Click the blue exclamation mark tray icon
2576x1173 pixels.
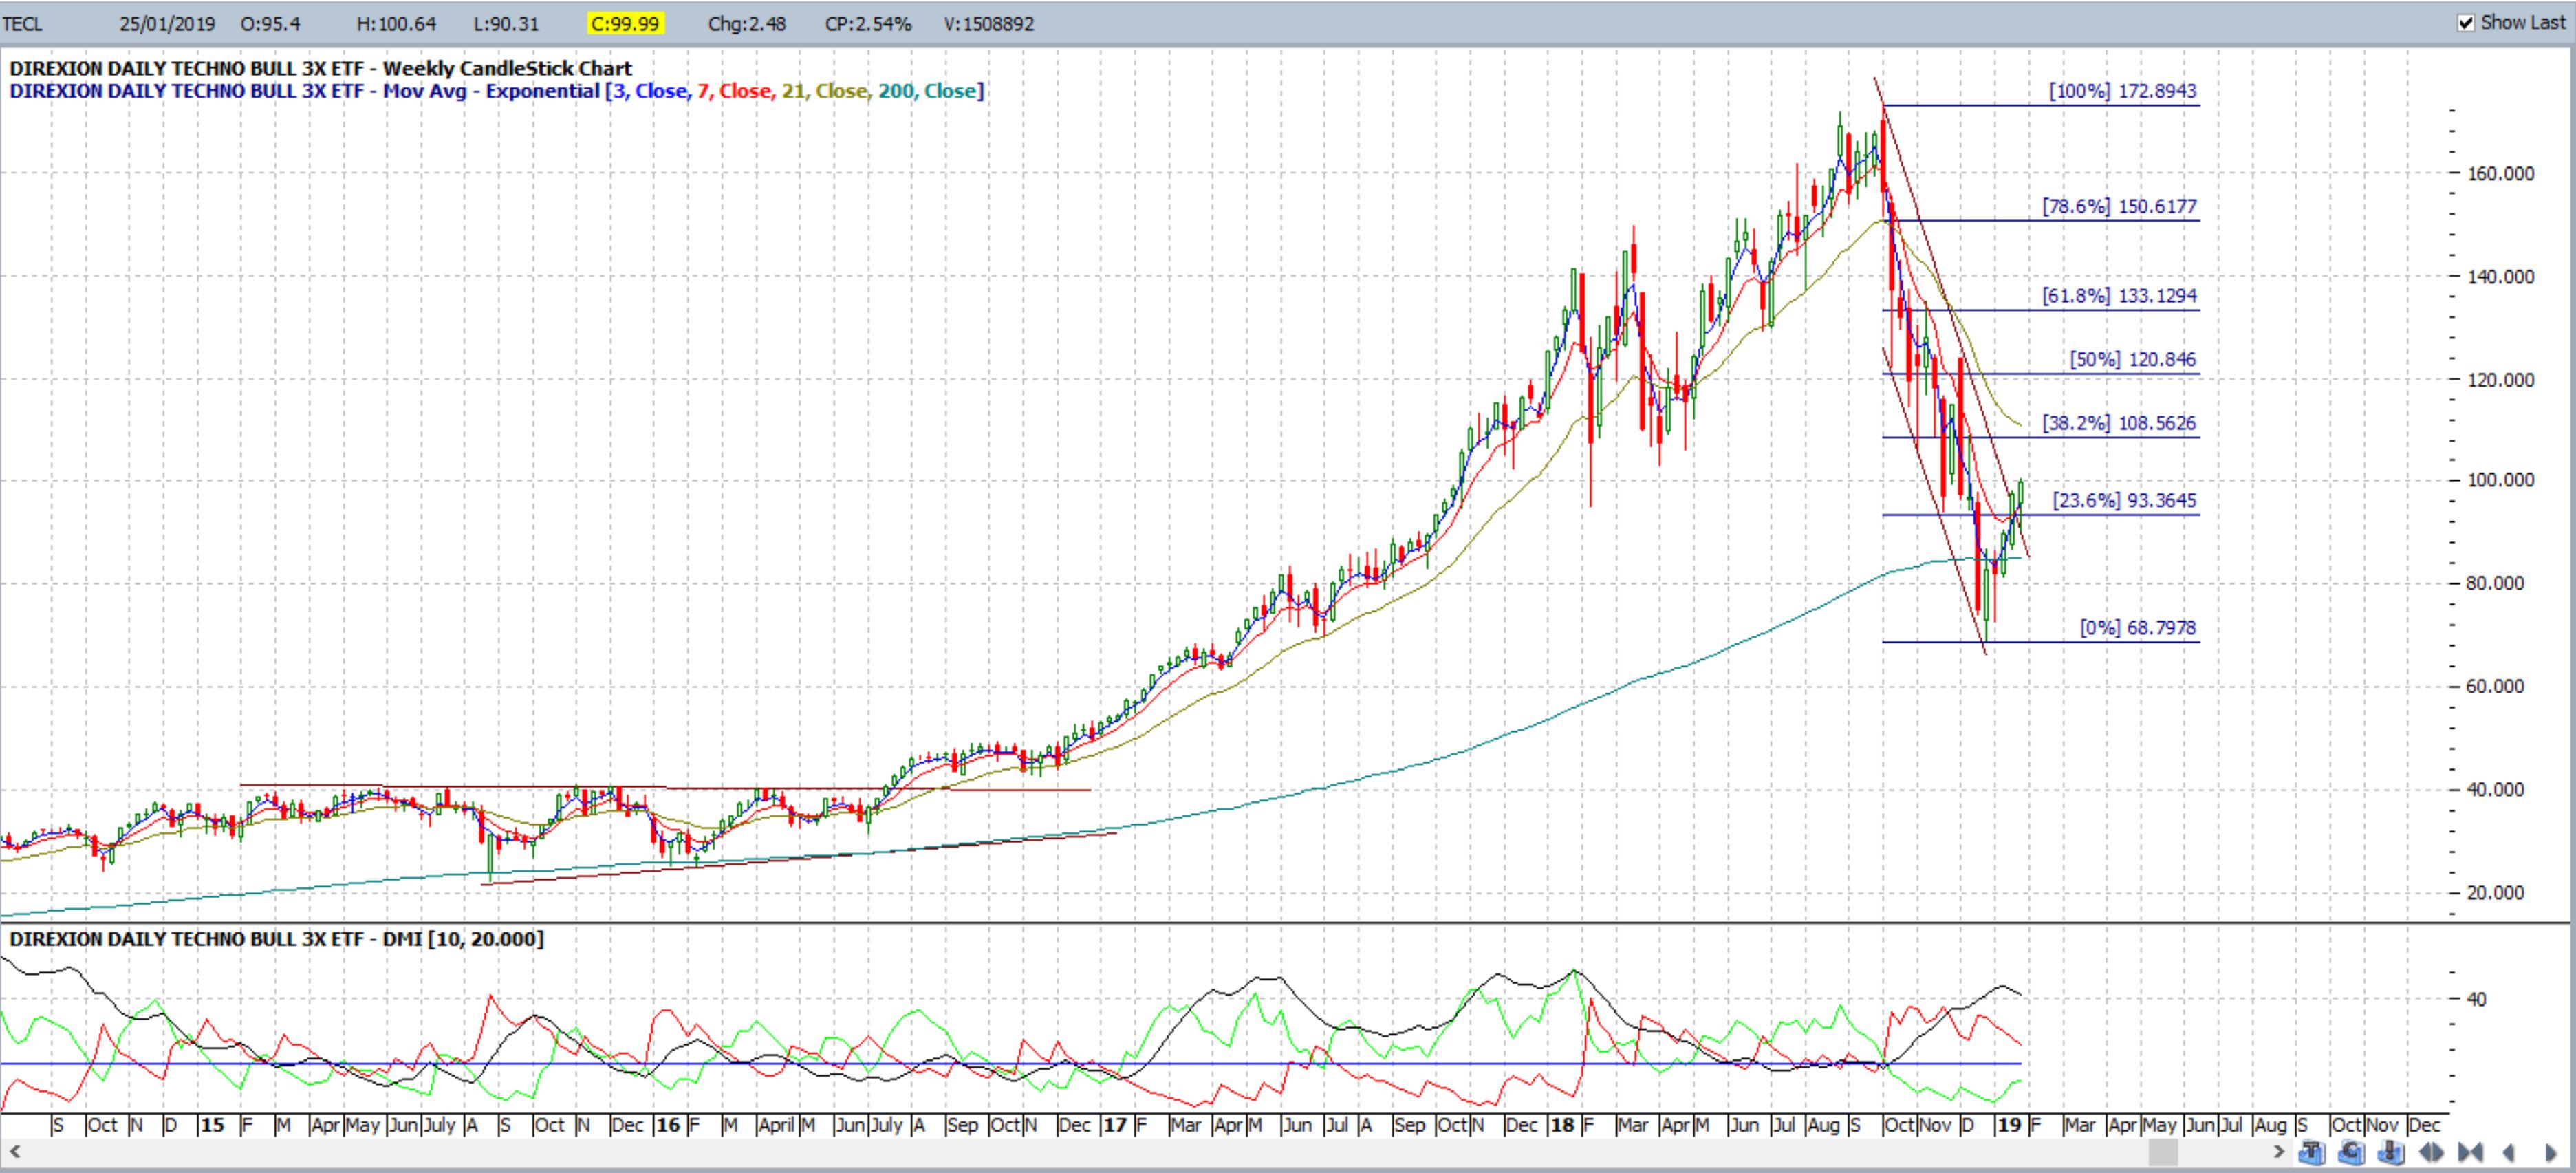[2391, 1152]
